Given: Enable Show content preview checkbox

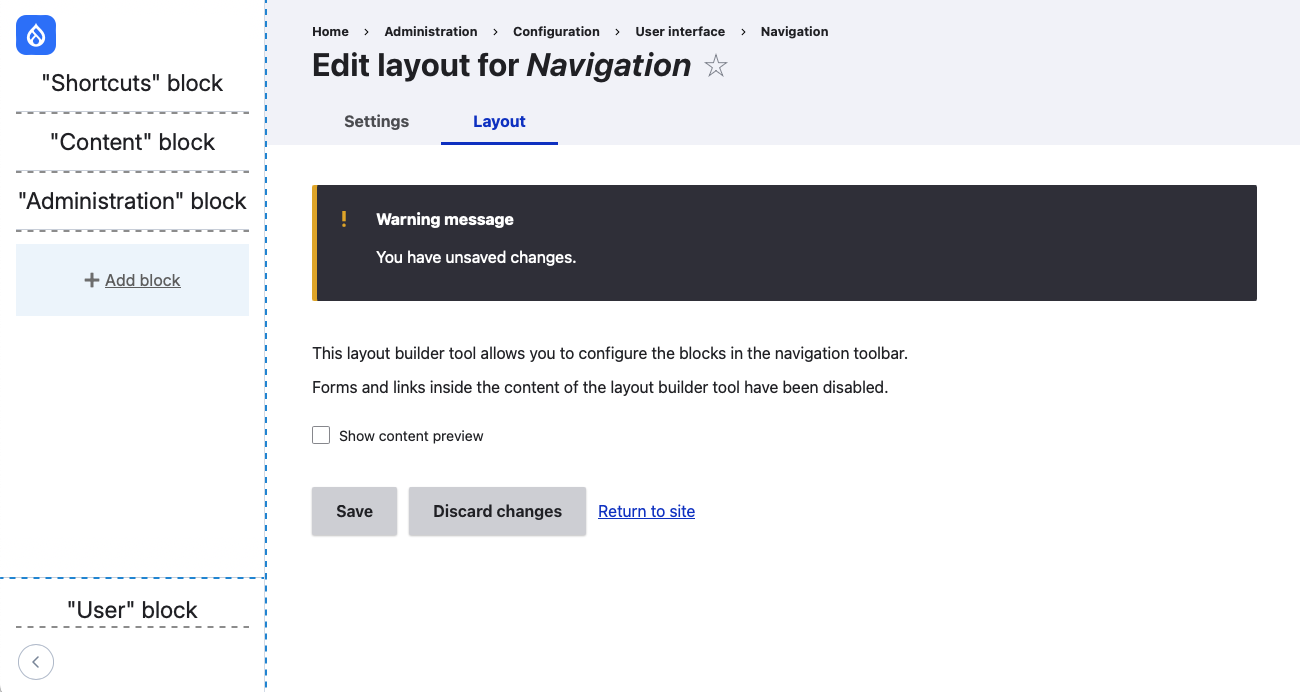Looking at the screenshot, I should tap(321, 435).
